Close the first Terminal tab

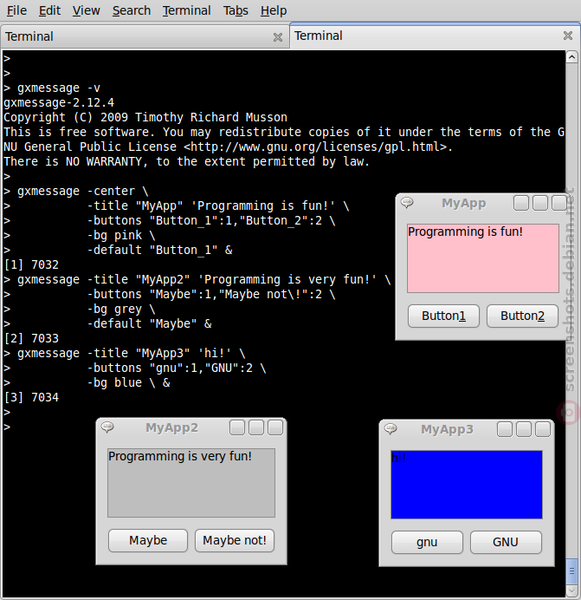pyautogui.click(x=277, y=37)
